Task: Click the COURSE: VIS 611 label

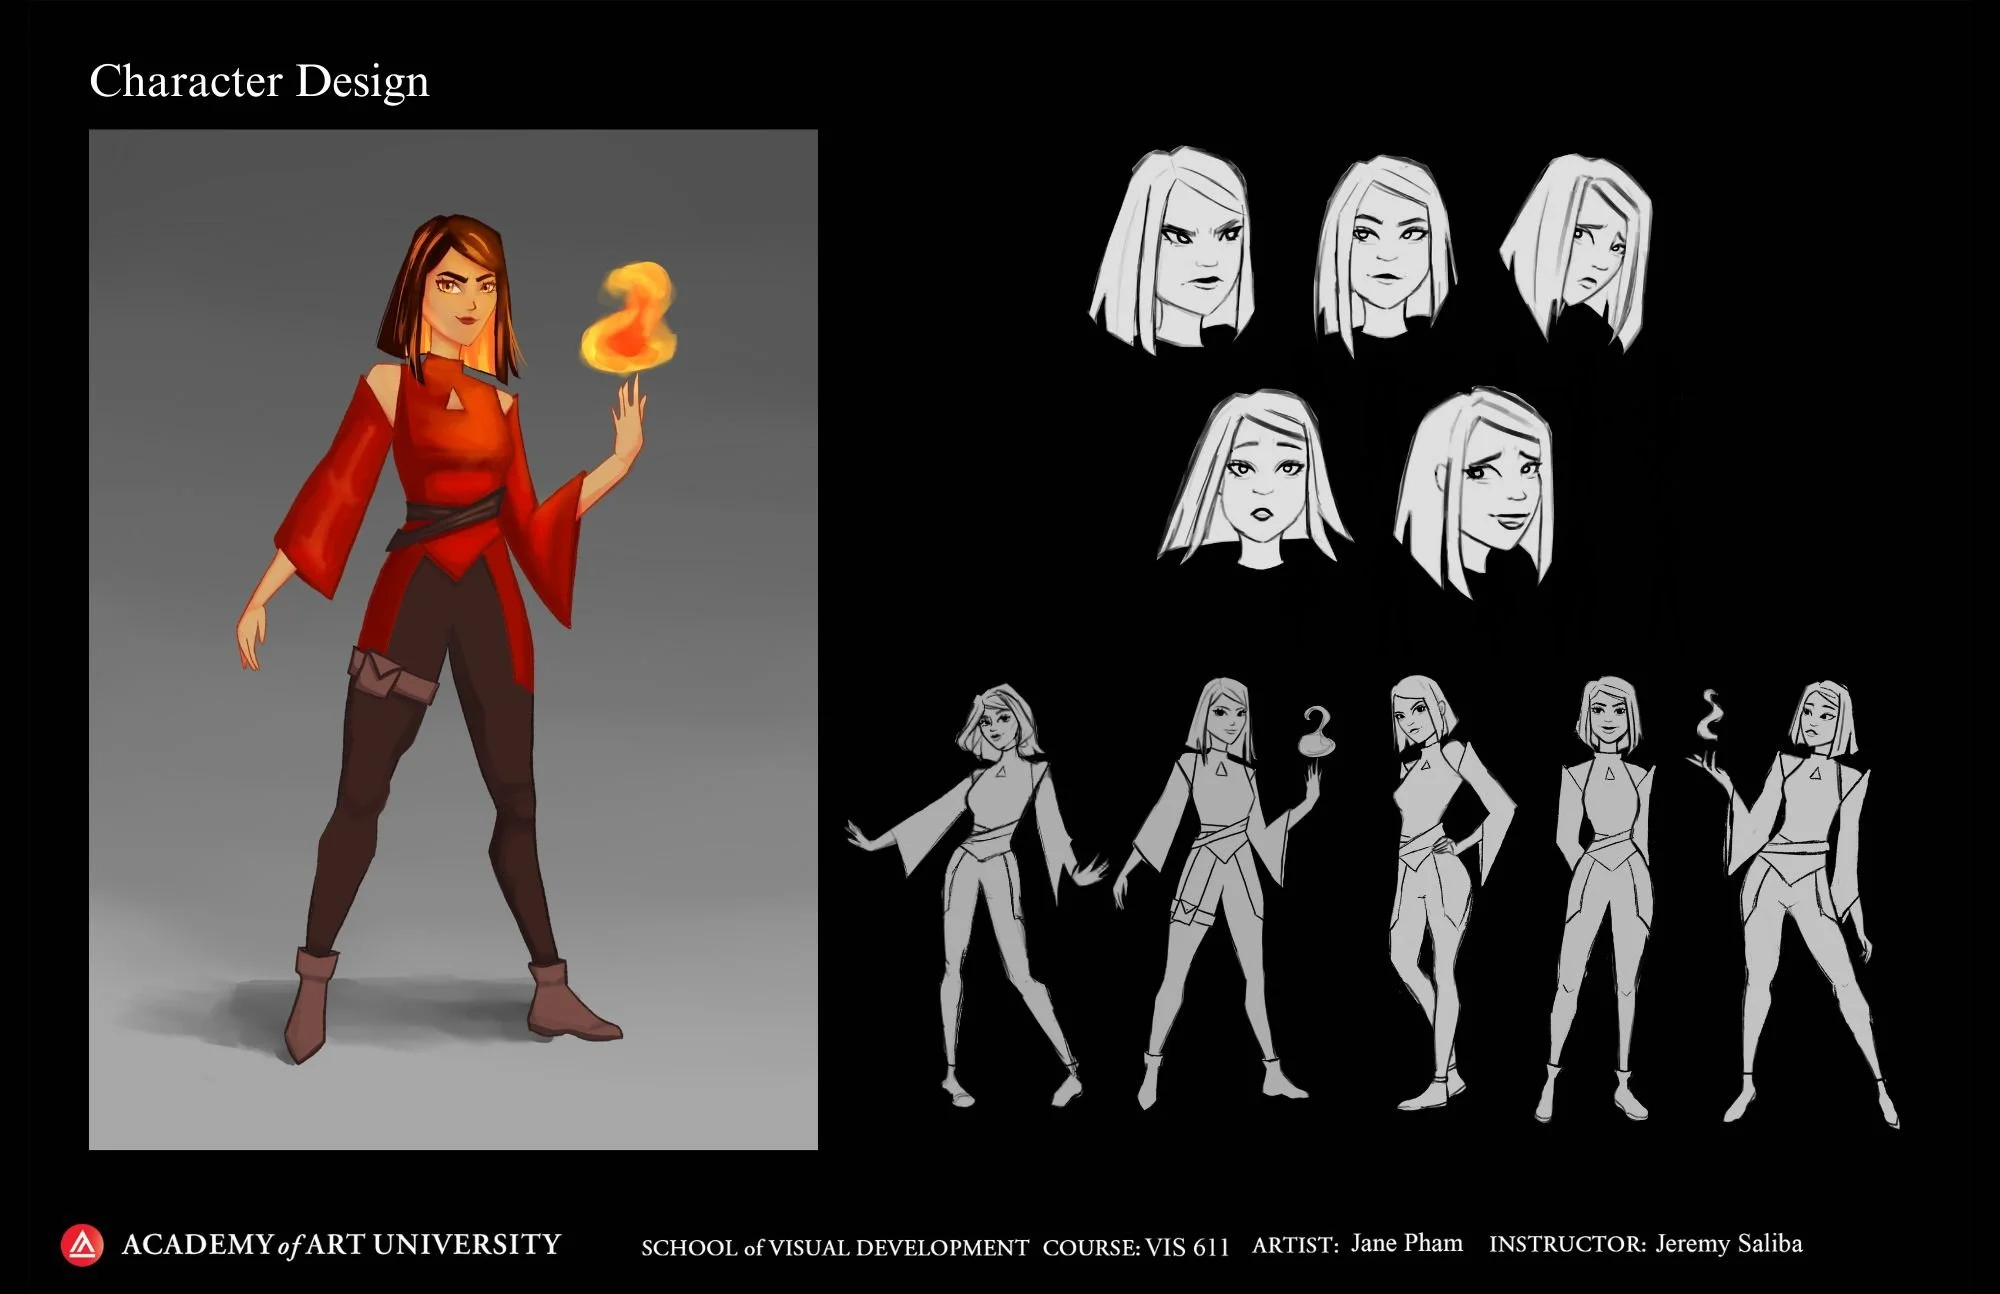Action: (1135, 1247)
